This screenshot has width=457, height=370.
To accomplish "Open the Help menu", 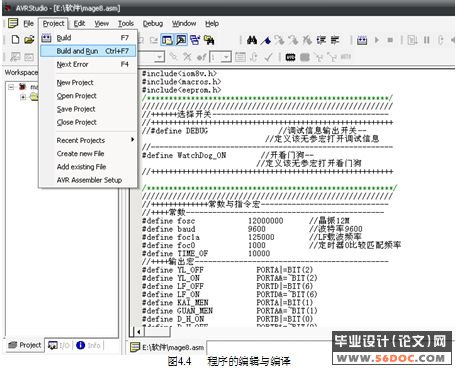I will coord(212,24).
